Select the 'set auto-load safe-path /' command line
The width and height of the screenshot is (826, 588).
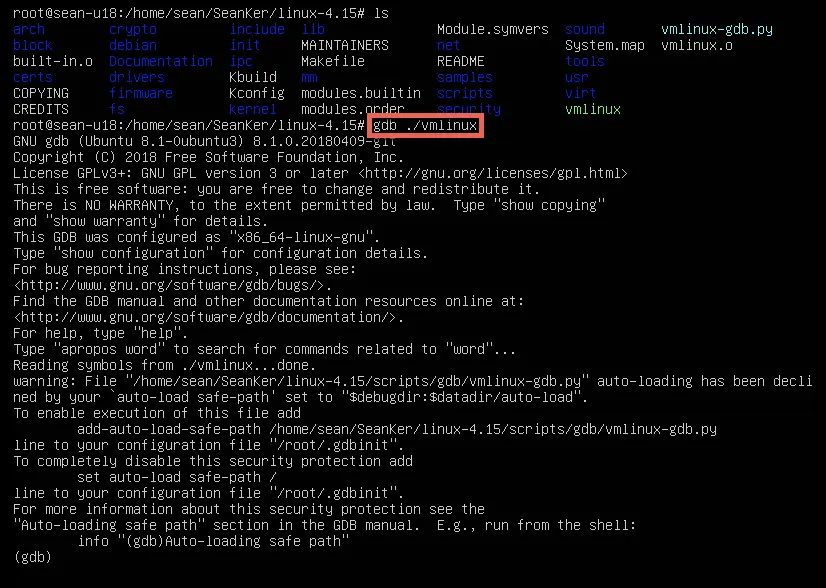(x=176, y=477)
